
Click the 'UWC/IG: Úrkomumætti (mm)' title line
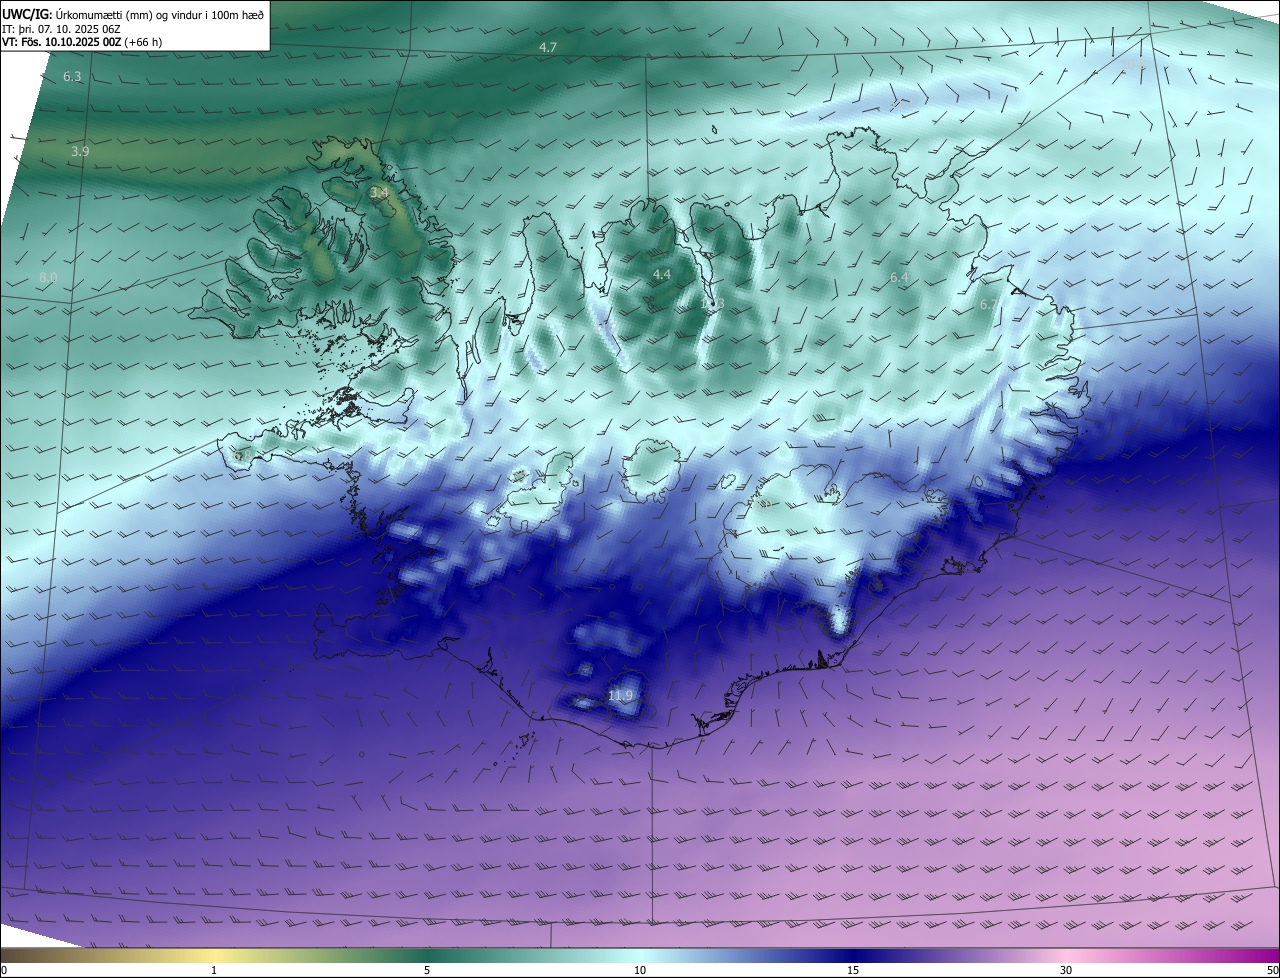[133, 14]
